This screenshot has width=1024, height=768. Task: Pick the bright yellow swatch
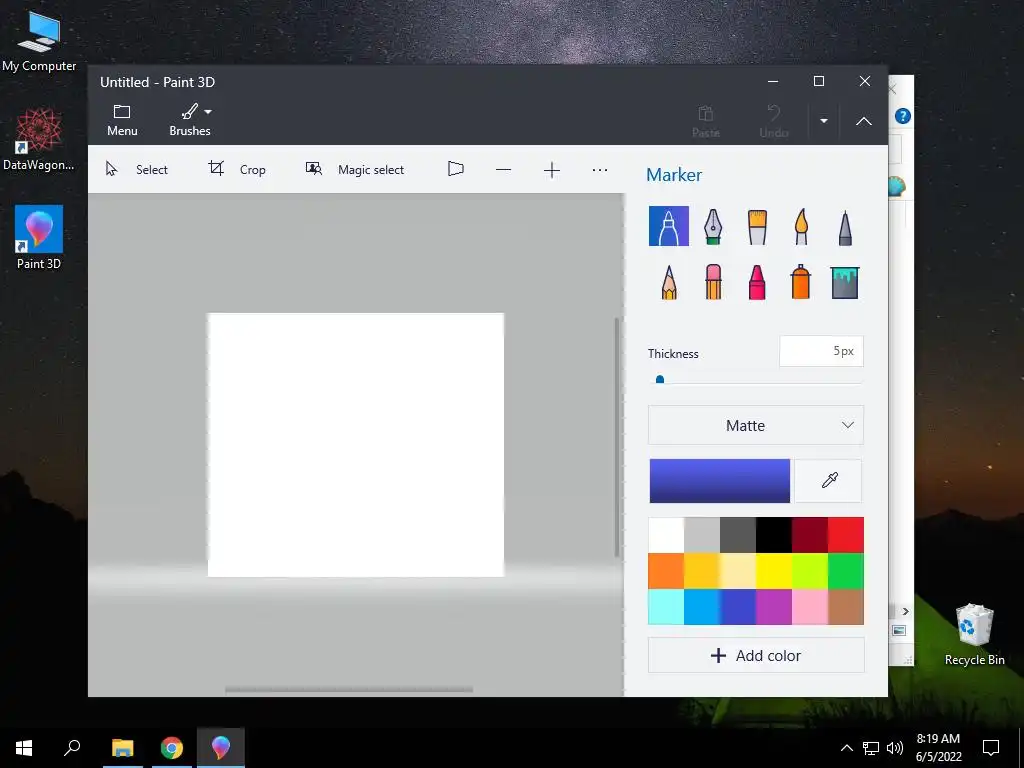click(774, 571)
